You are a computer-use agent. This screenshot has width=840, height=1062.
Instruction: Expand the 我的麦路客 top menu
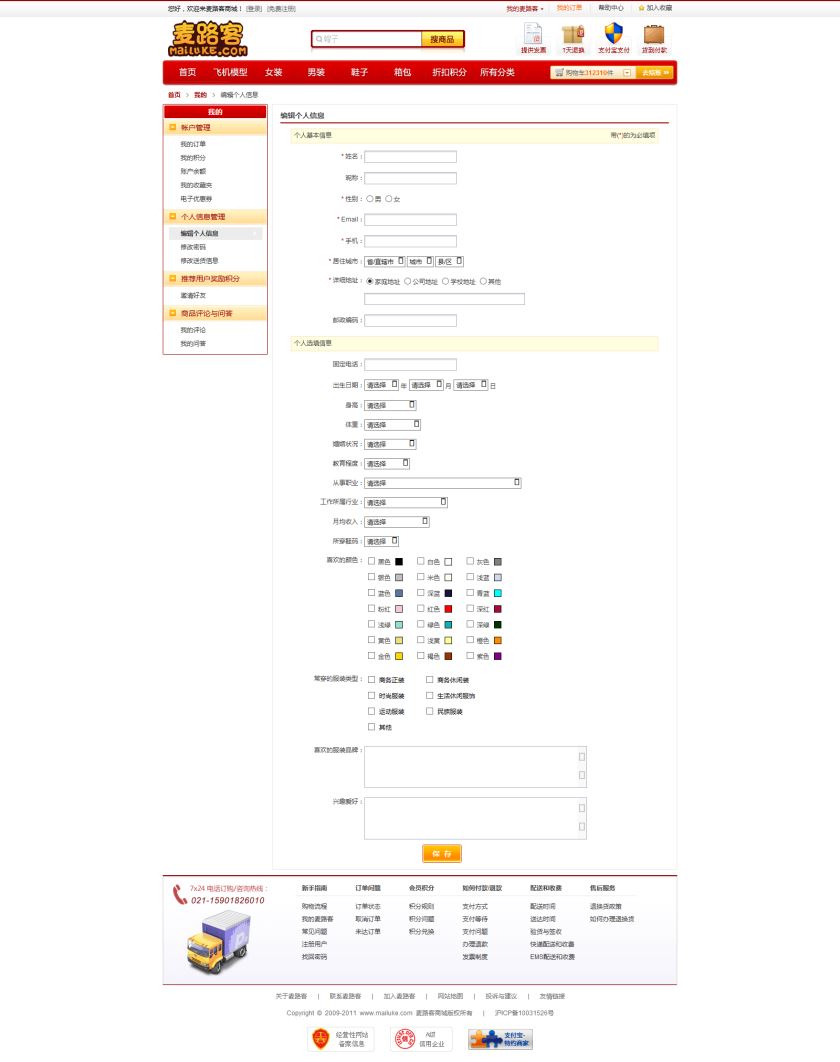(x=525, y=9)
